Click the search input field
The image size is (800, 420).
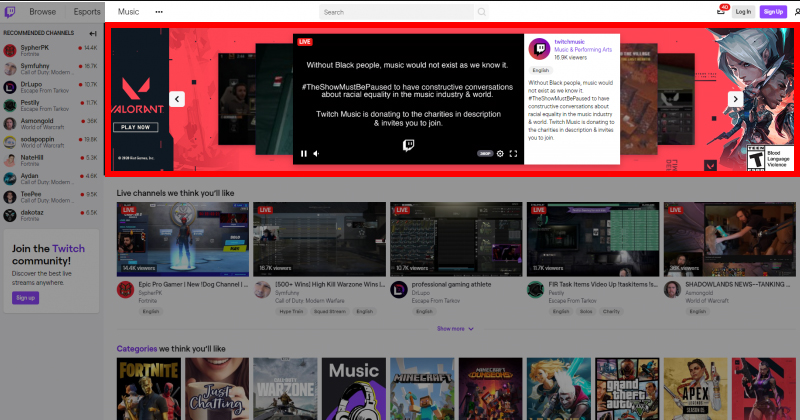397,12
